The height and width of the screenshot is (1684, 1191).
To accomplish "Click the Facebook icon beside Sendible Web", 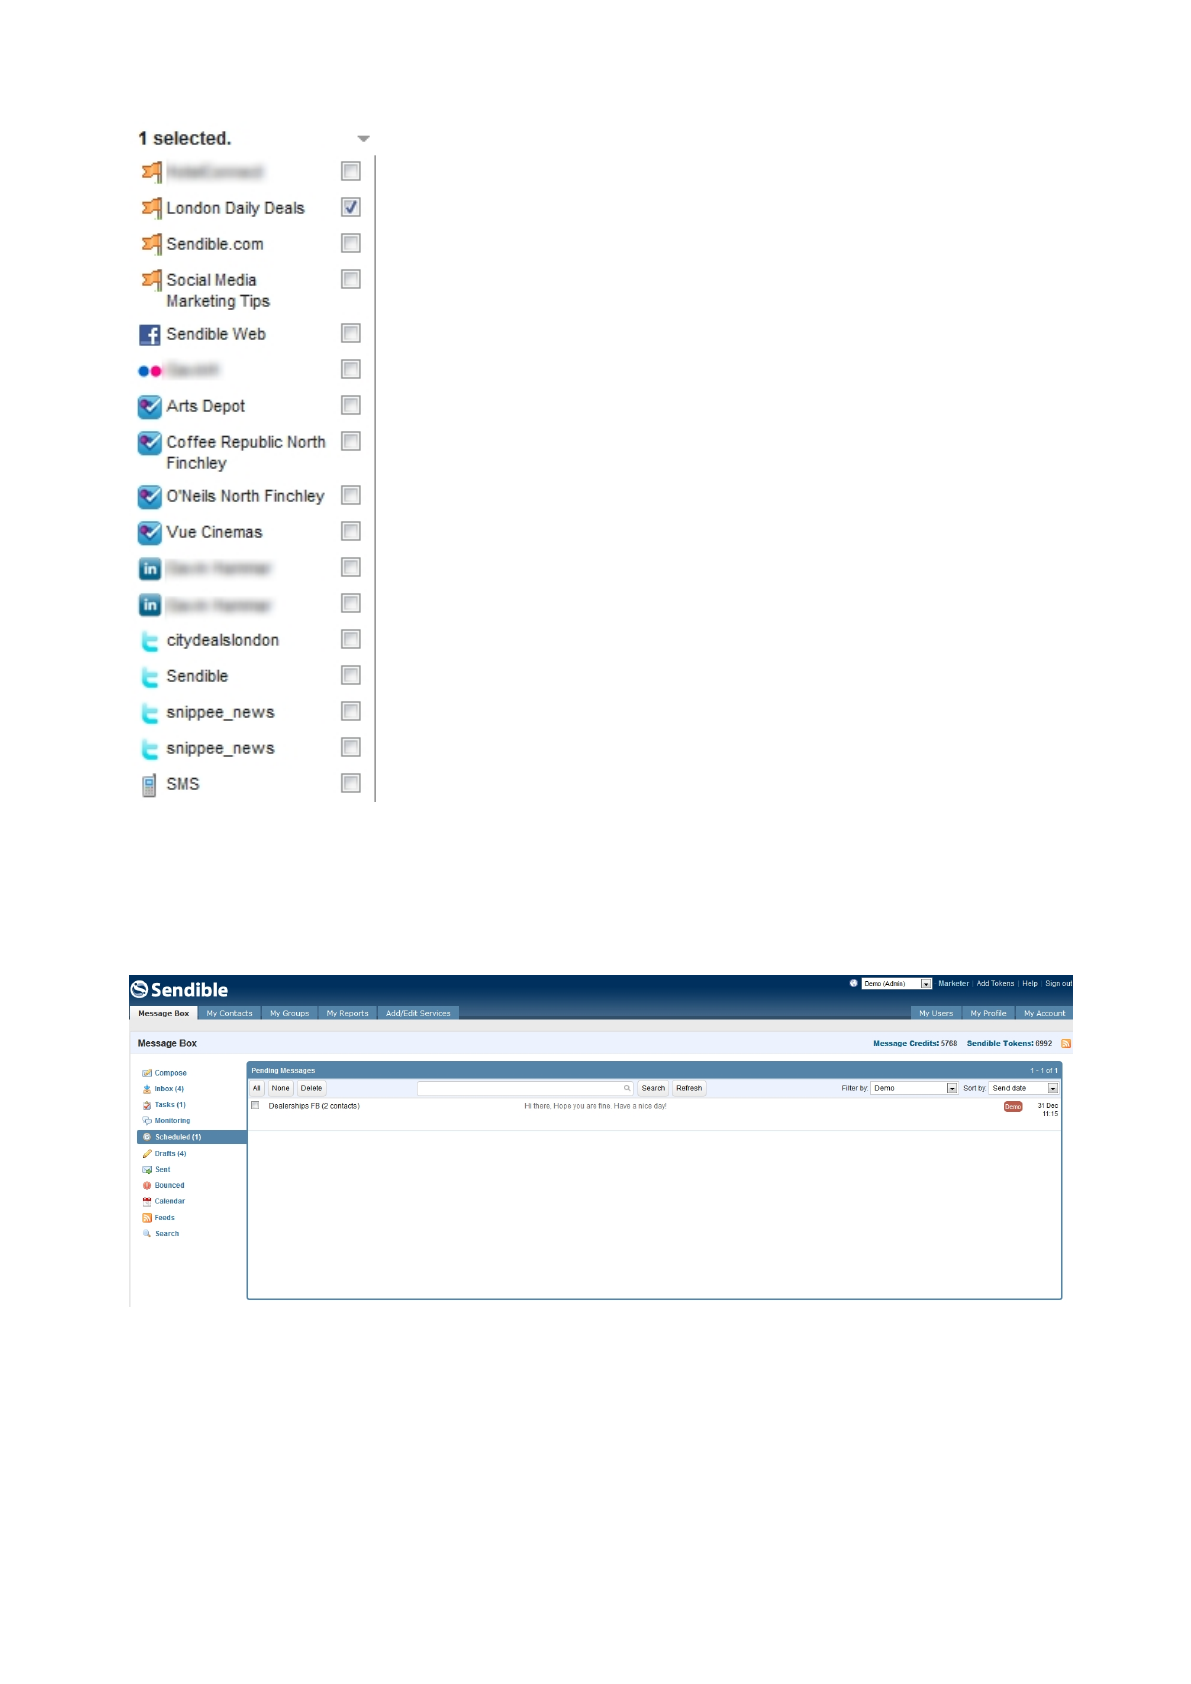I will [150, 335].
